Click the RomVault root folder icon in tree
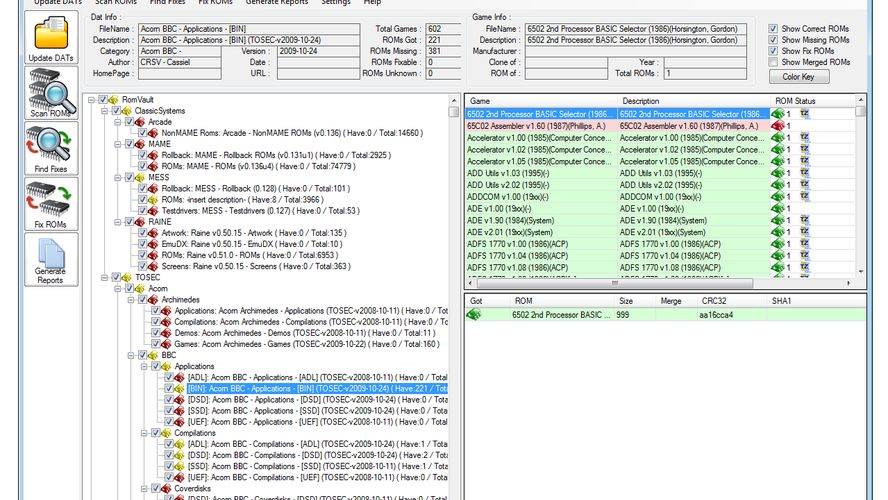This screenshot has width=888, height=500. pyautogui.click(x=114, y=100)
